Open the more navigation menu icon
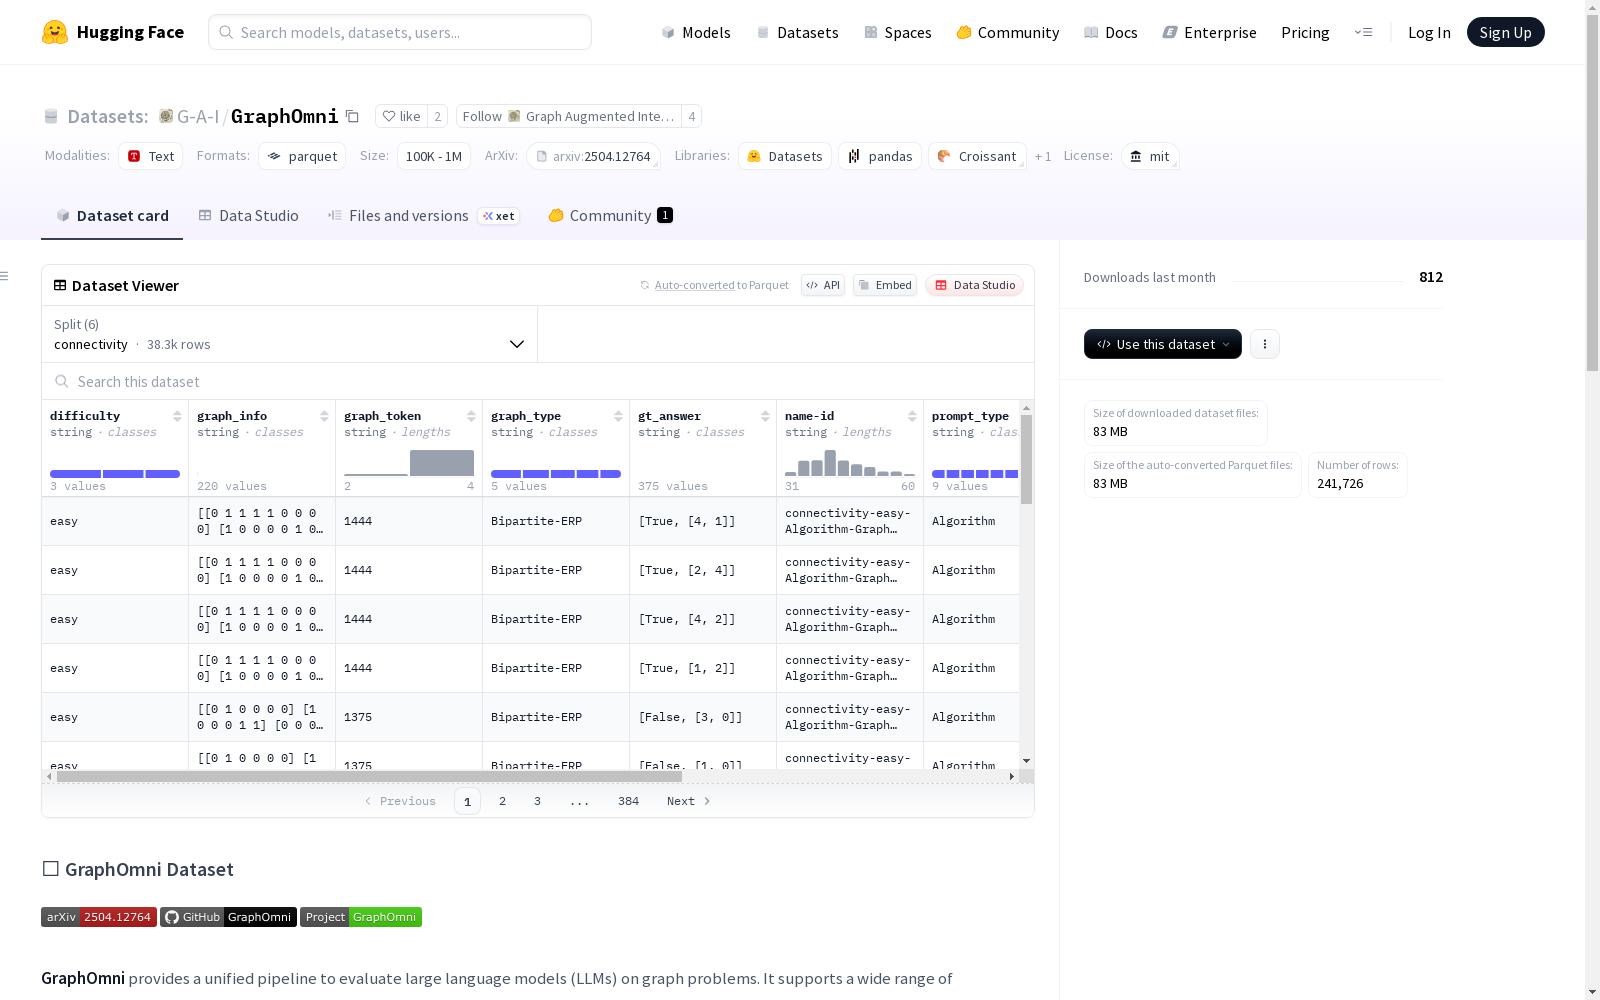The height and width of the screenshot is (1000, 1600). click(x=1363, y=32)
